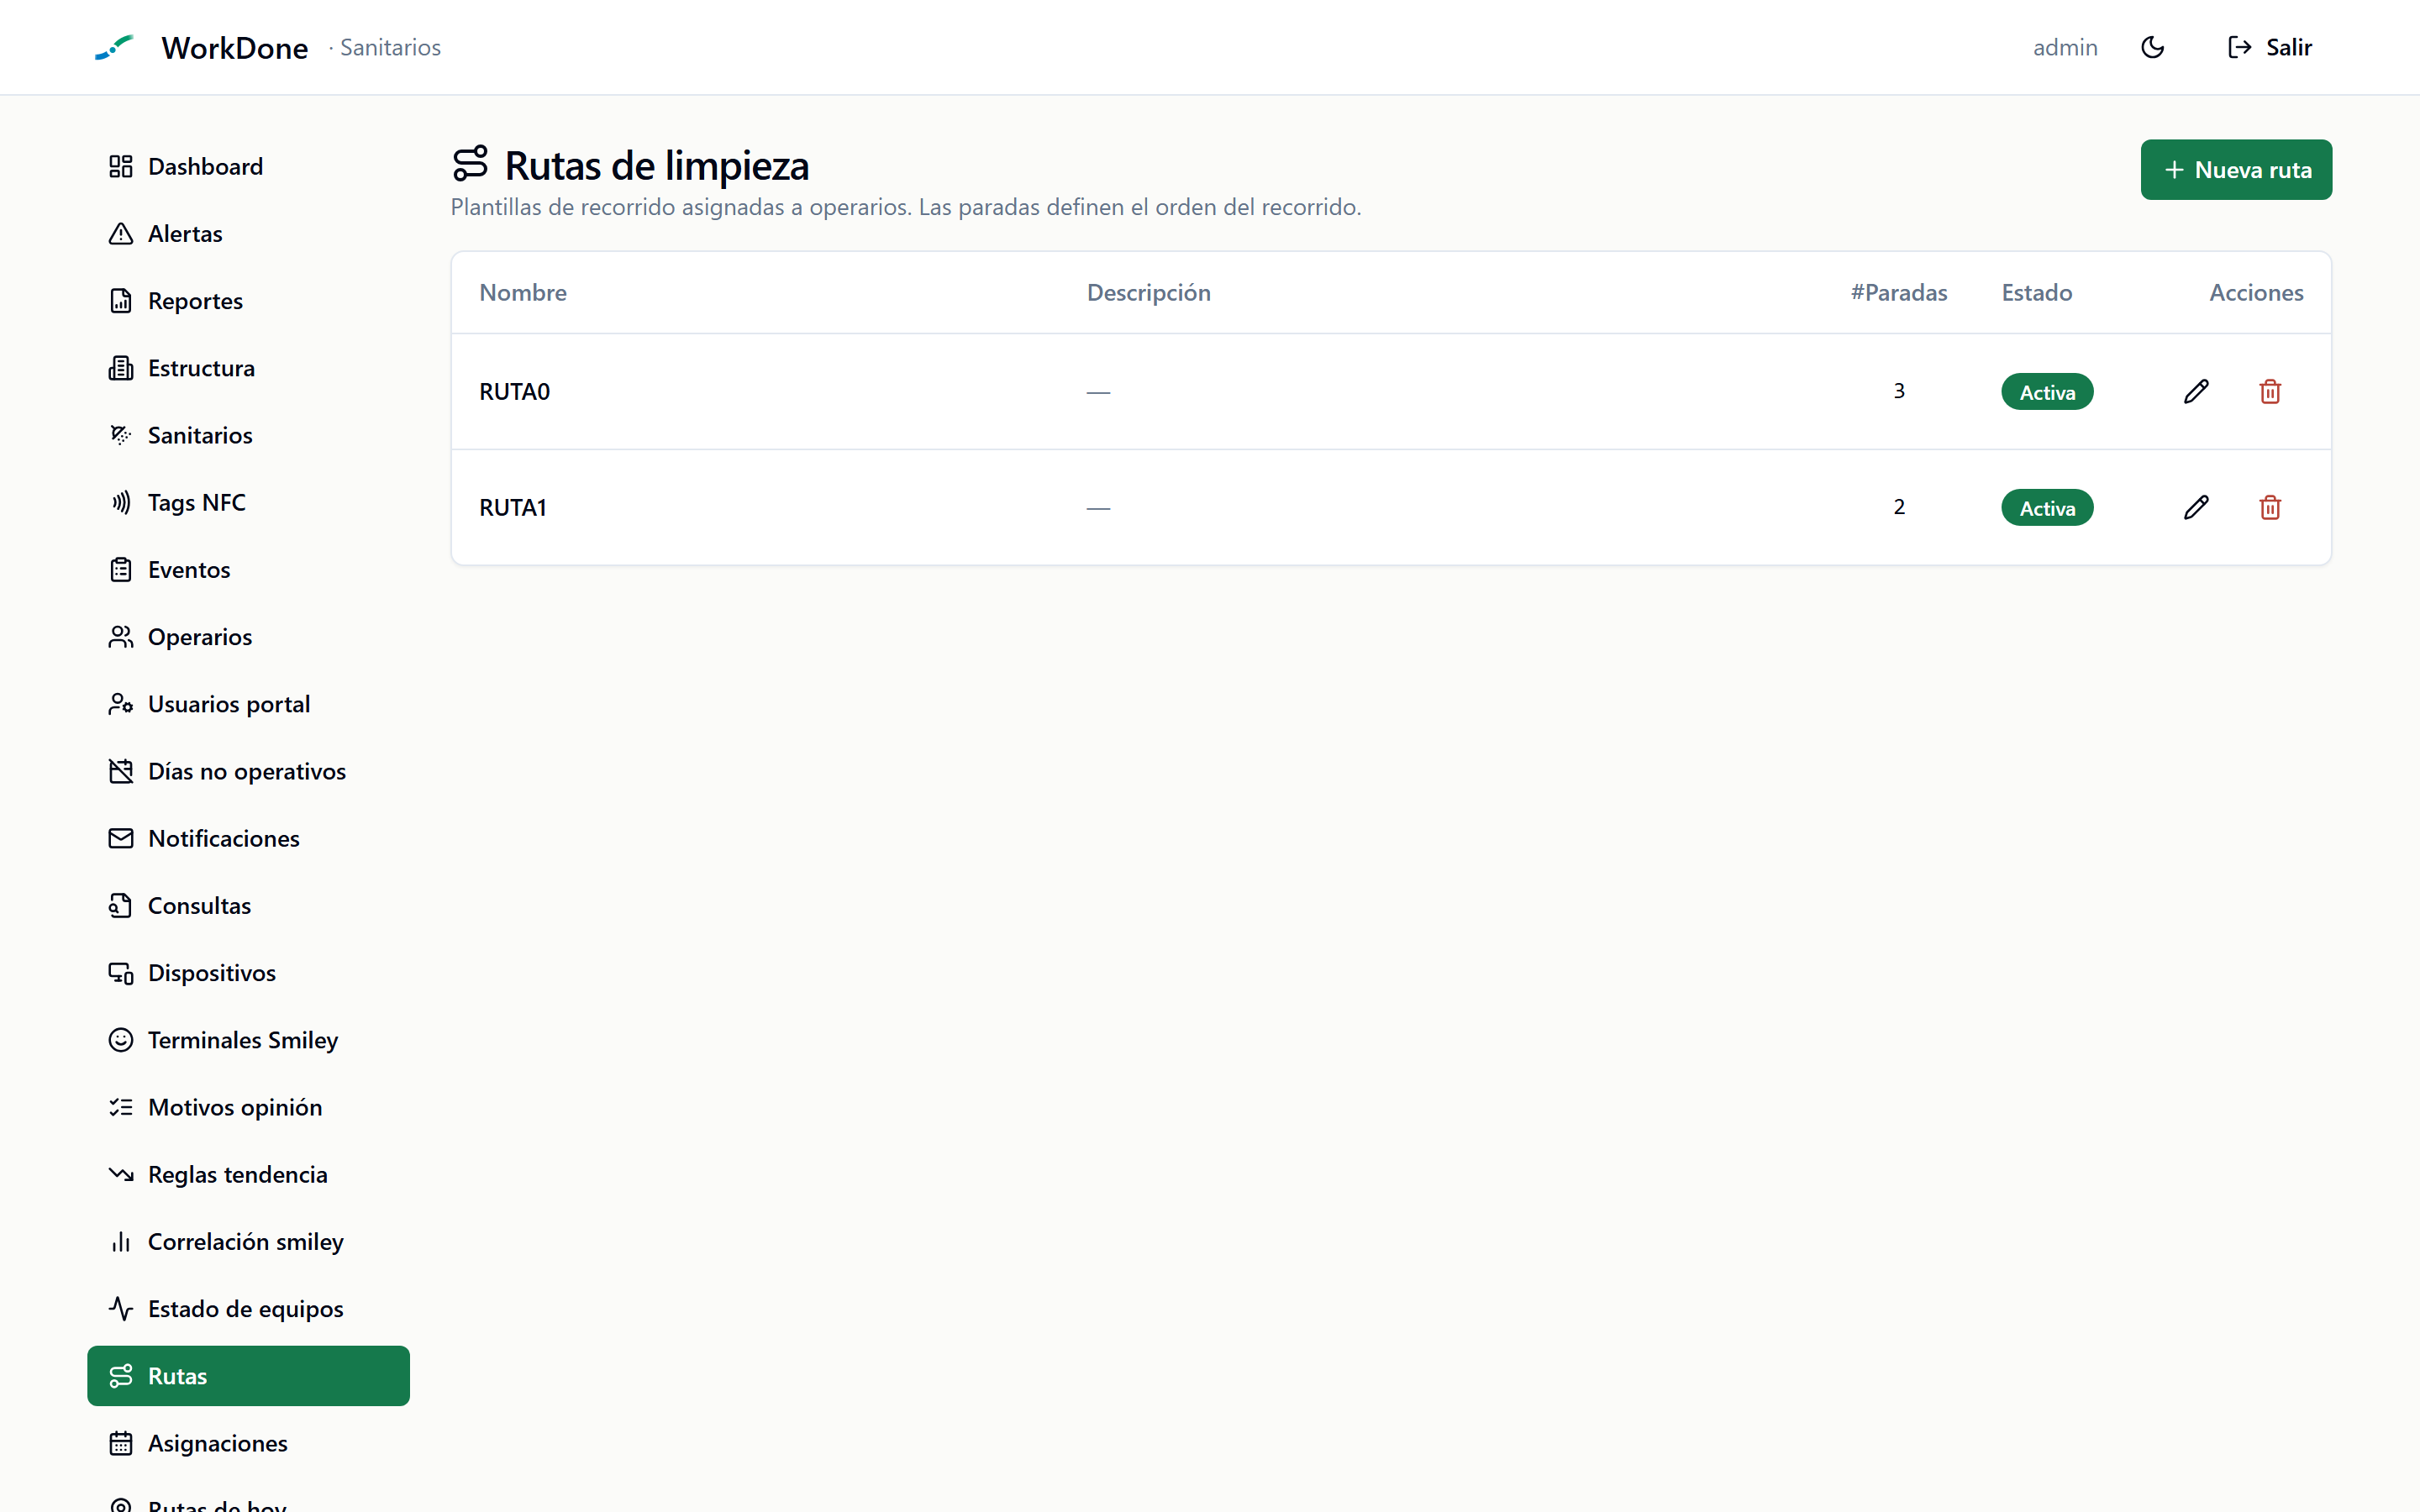This screenshot has width=2420, height=1512.
Task: Toggle dark mode with the moon icon
Action: click(2152, 47)
